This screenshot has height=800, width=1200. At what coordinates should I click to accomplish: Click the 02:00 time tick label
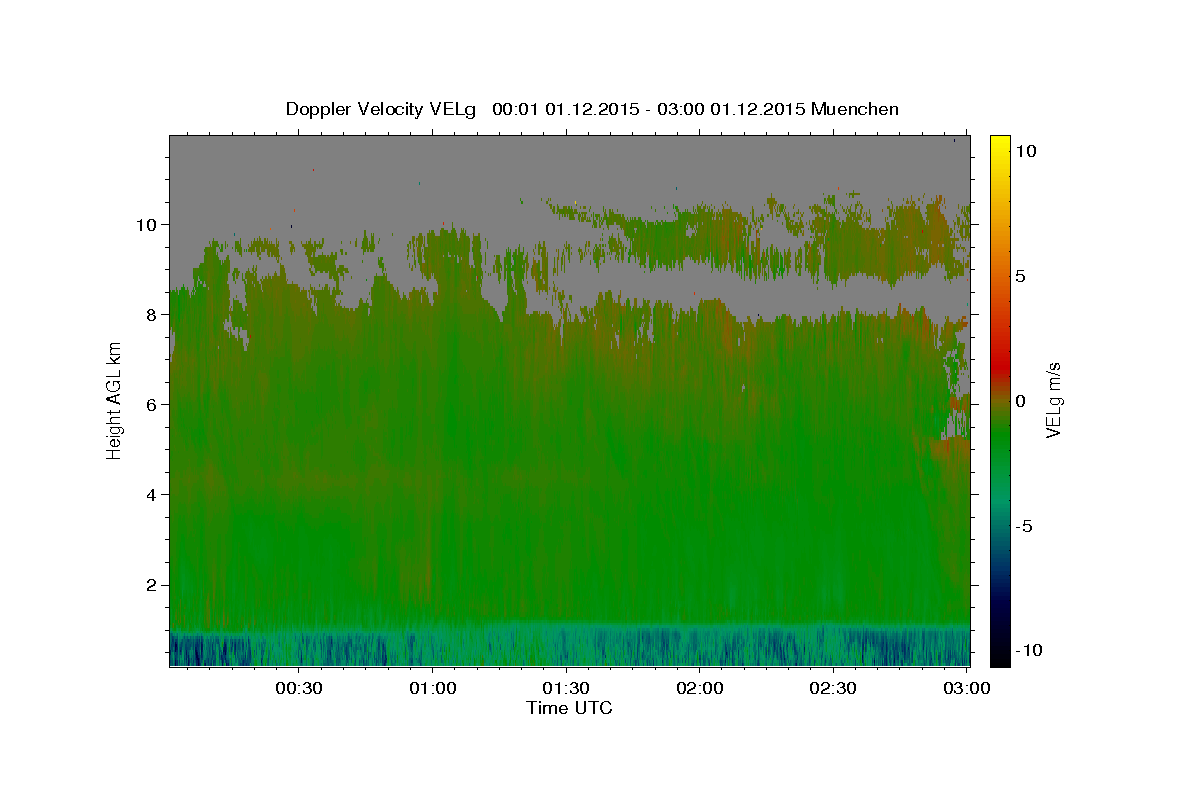coord(700,688)
